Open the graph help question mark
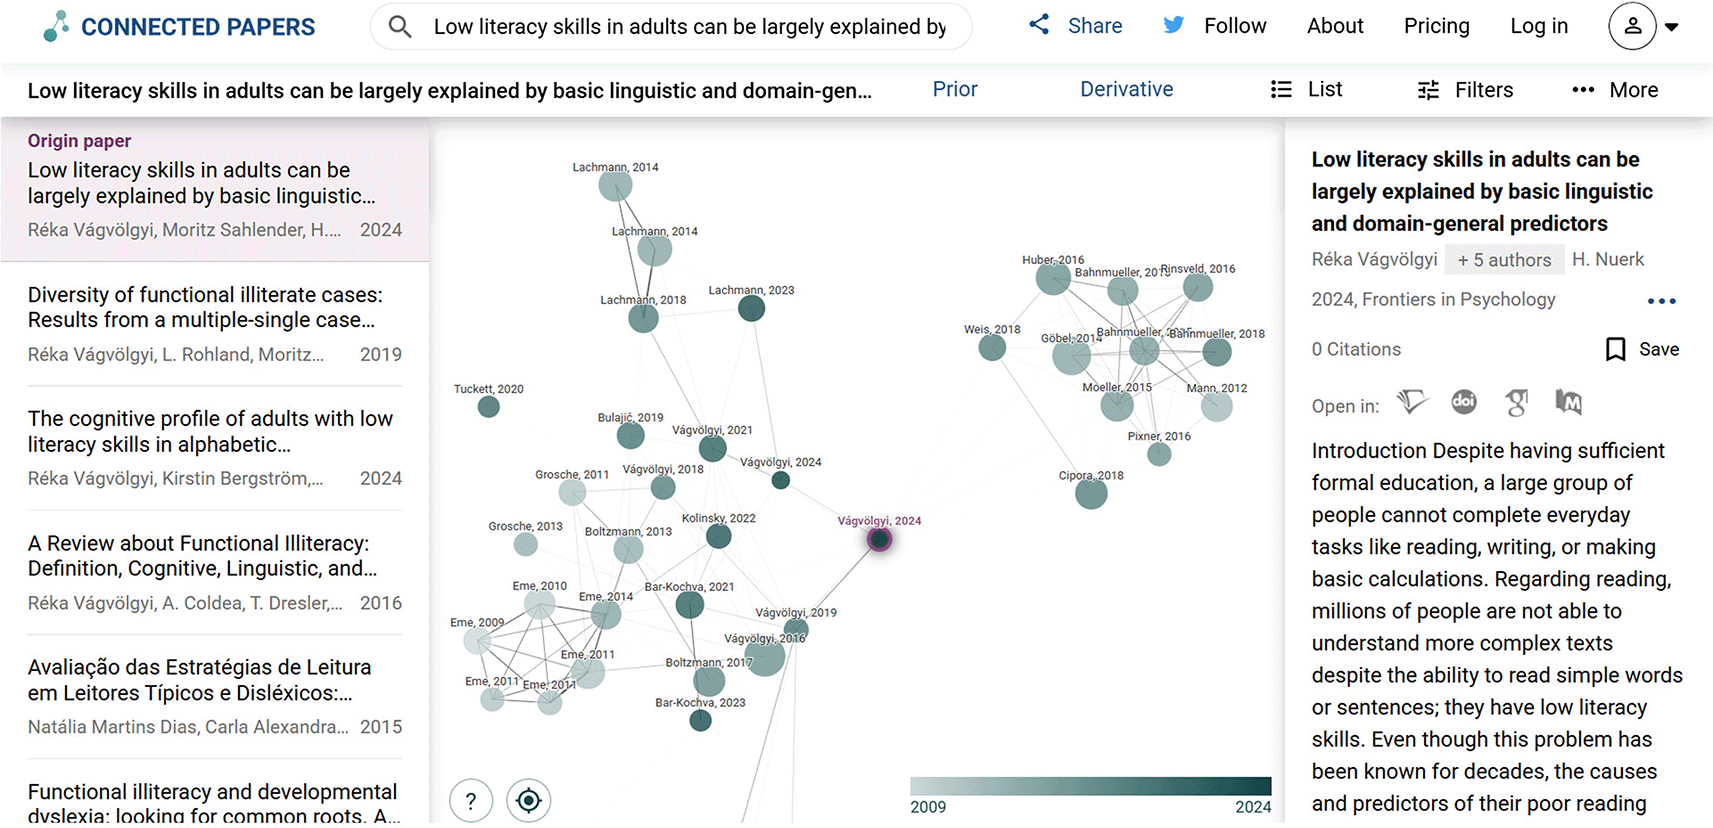The height and width of the screenshot is (828, 1713). 471,800
